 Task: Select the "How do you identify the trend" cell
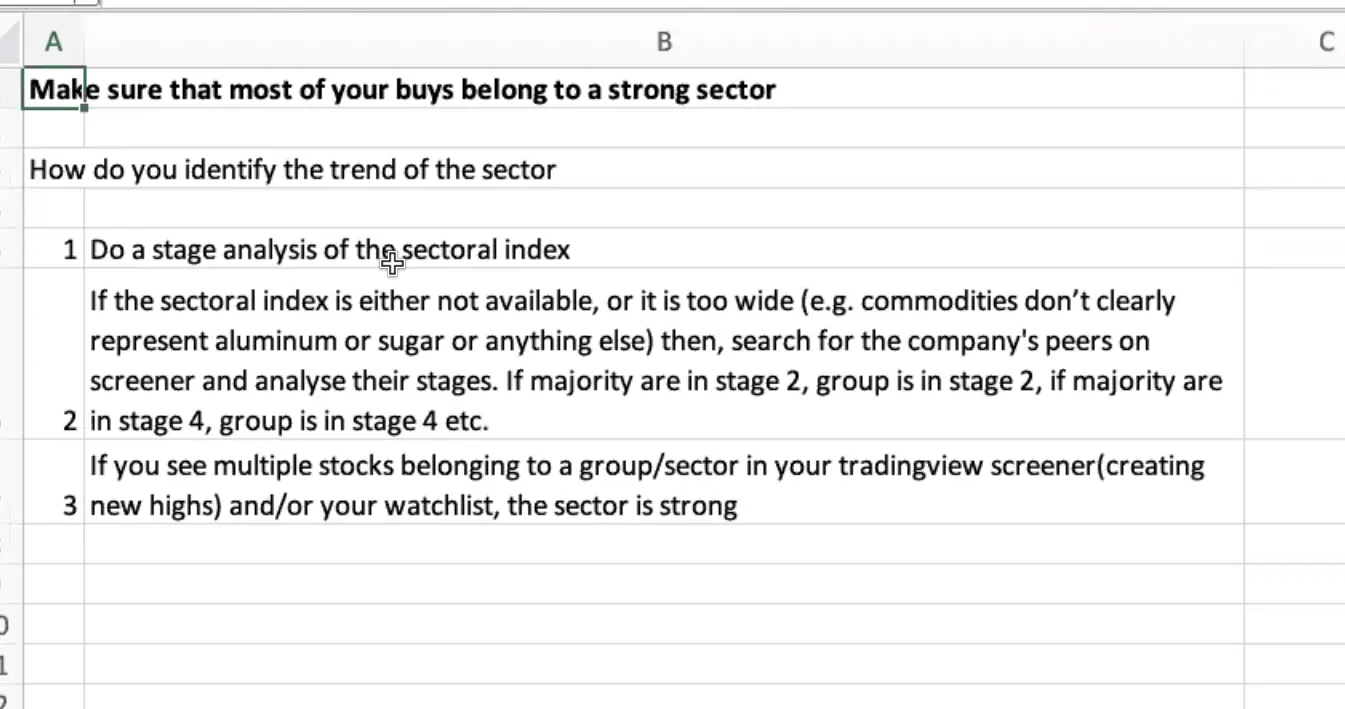click(53, 169)
